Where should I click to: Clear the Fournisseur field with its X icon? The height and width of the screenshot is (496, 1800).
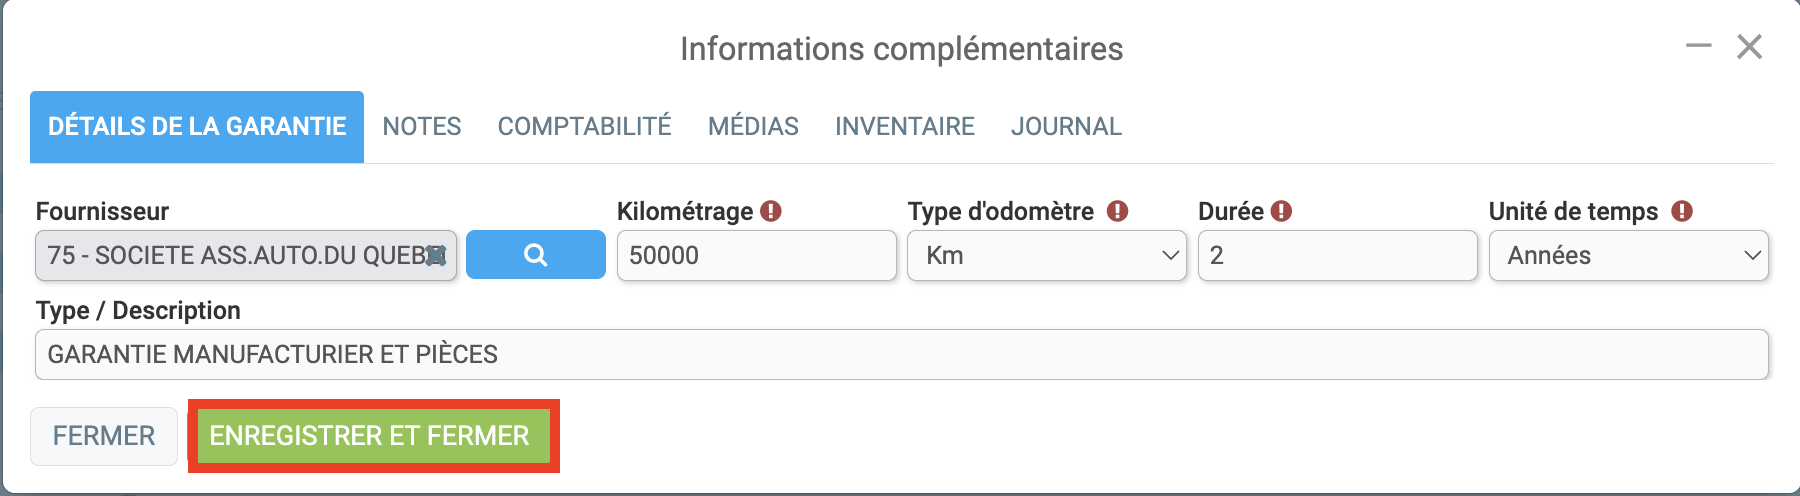436,256
